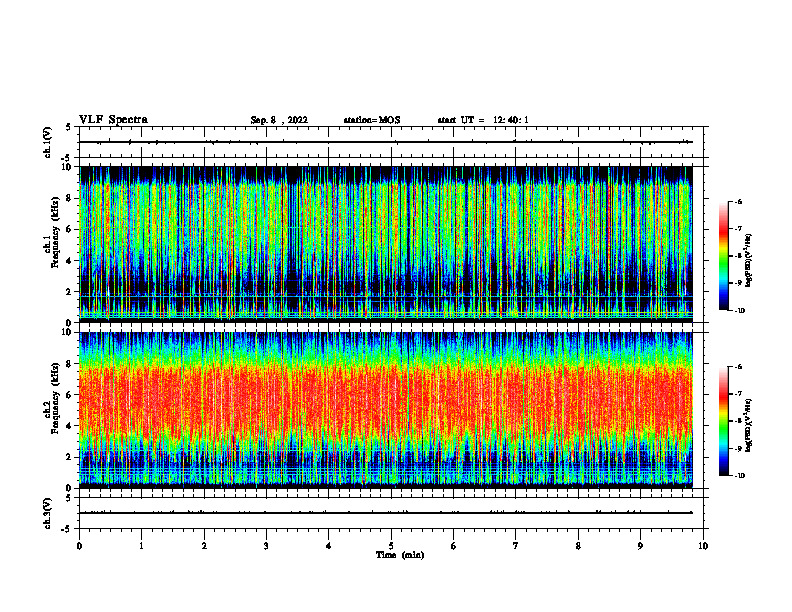Click the ch.3 voltage waveform trace panel

point(391,513)
